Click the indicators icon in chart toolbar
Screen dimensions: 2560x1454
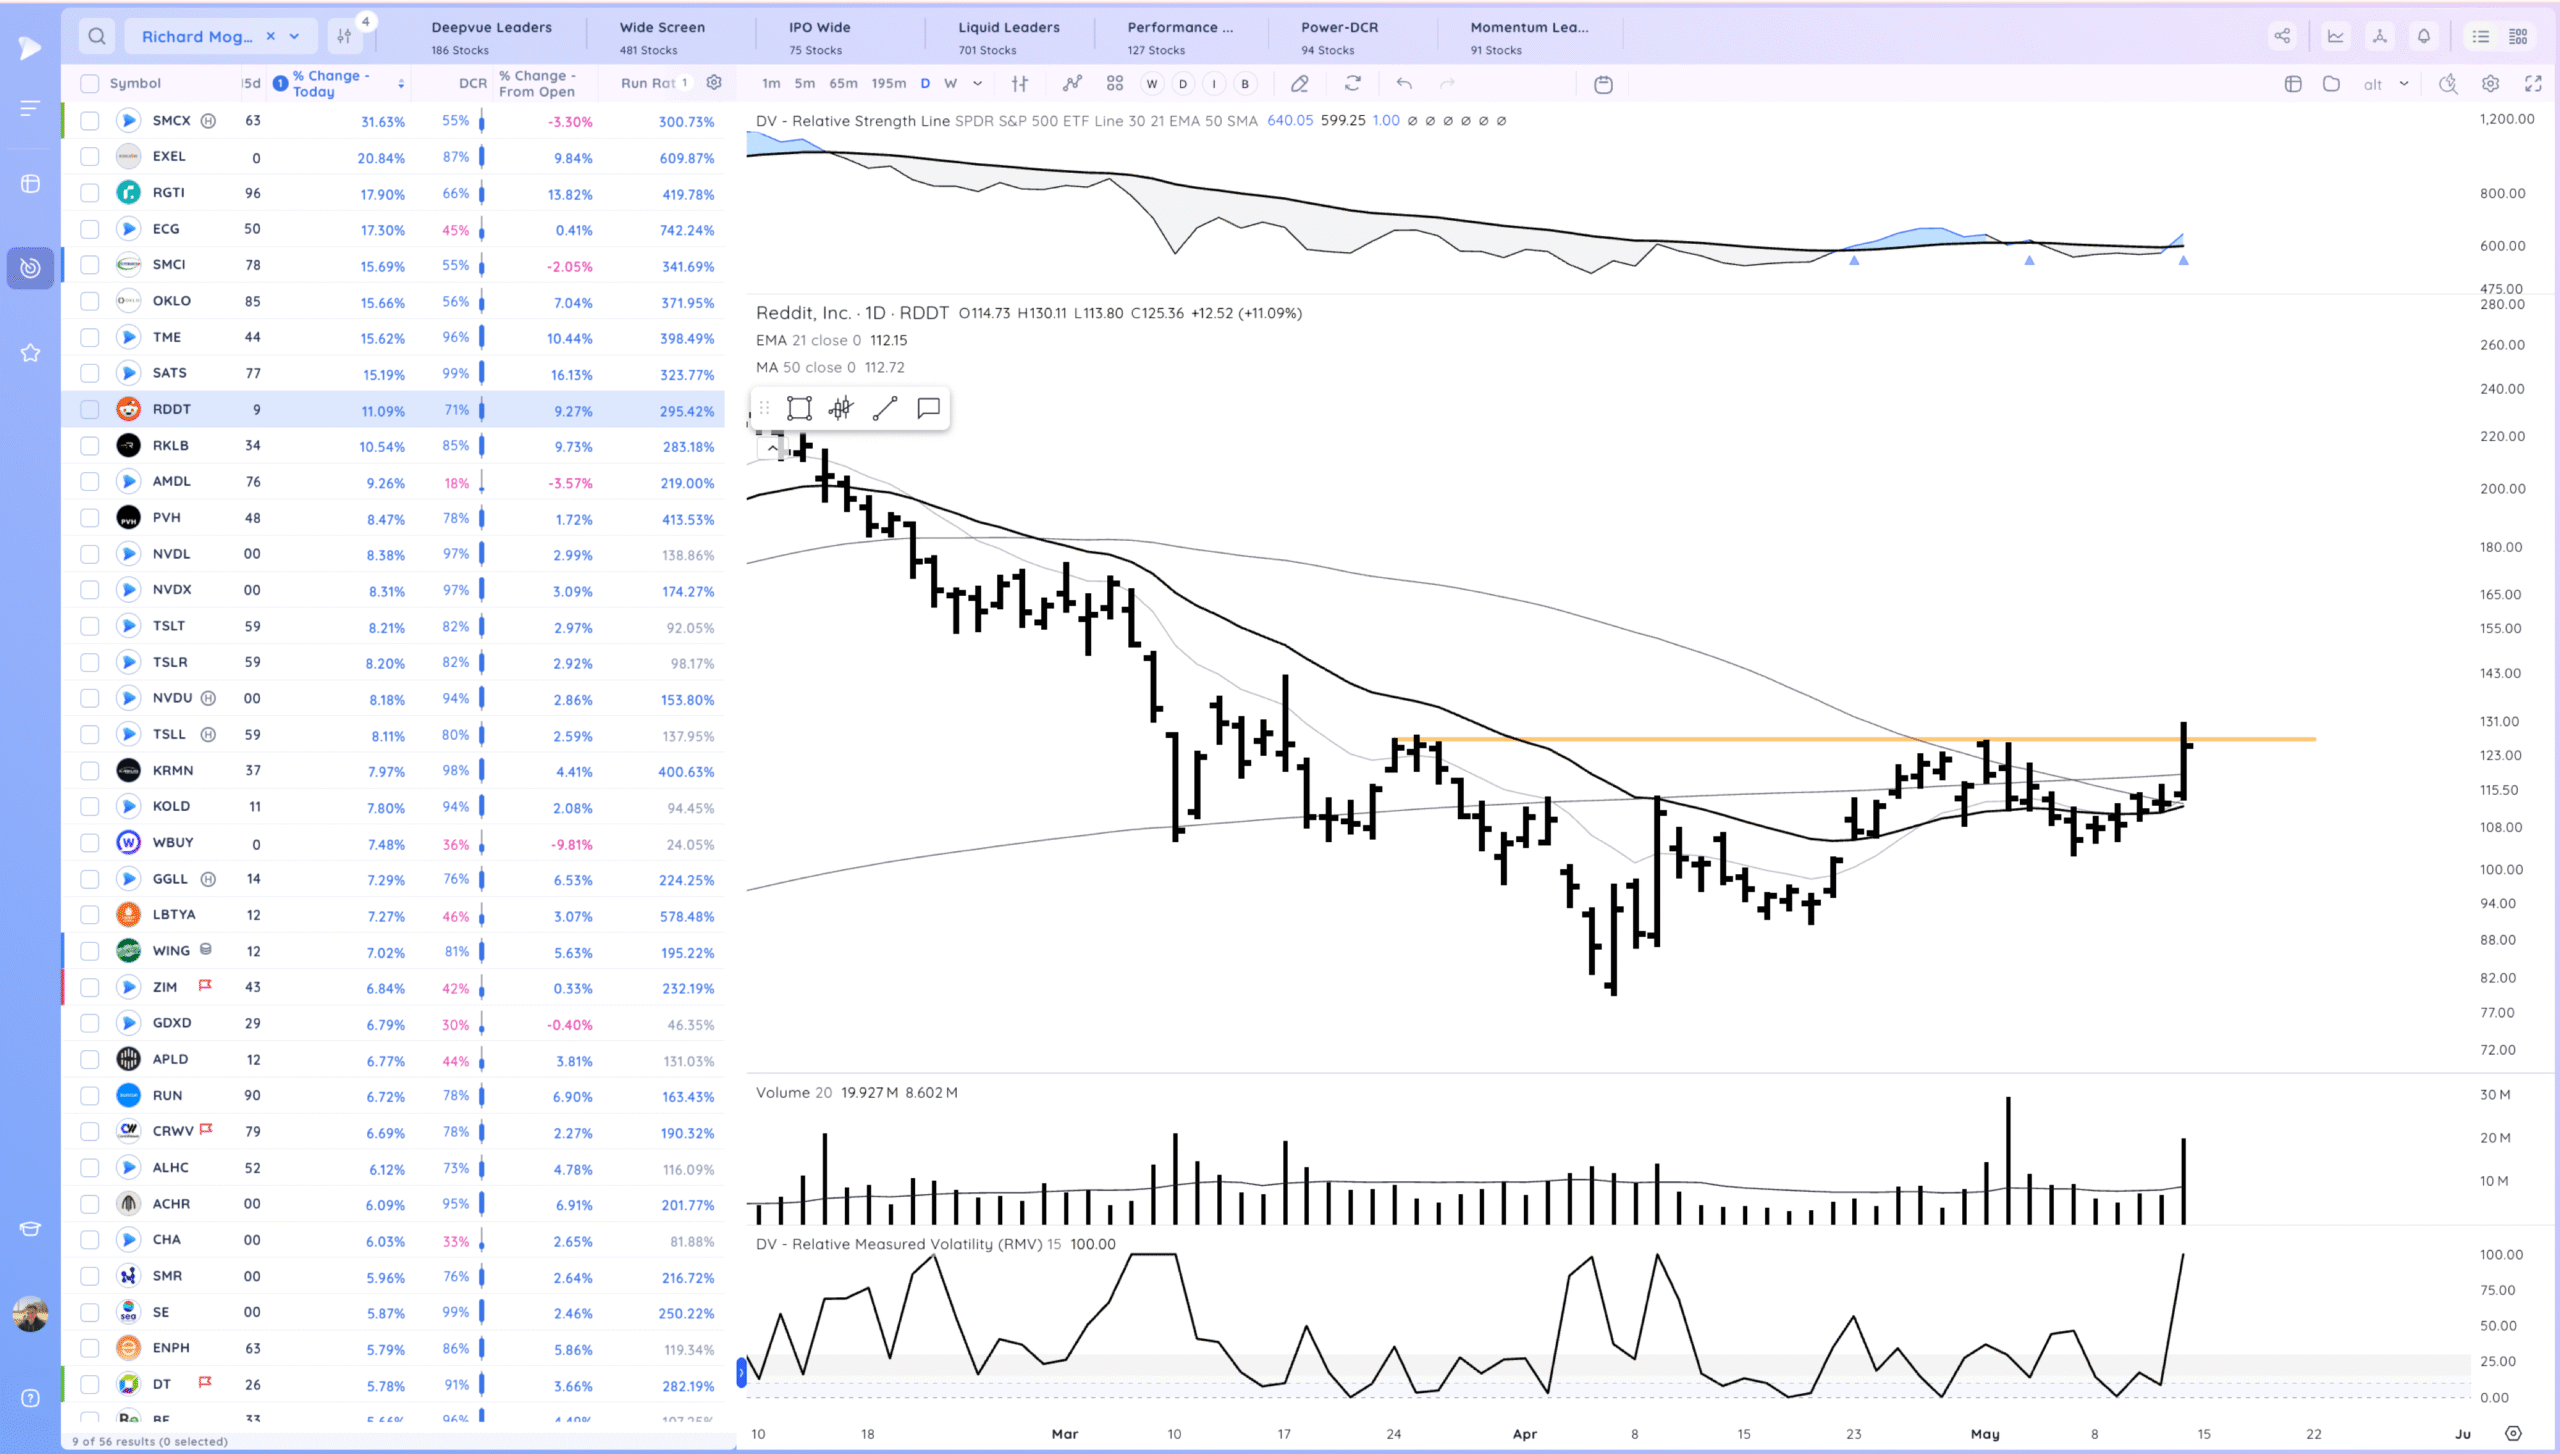coord(1072,84)
